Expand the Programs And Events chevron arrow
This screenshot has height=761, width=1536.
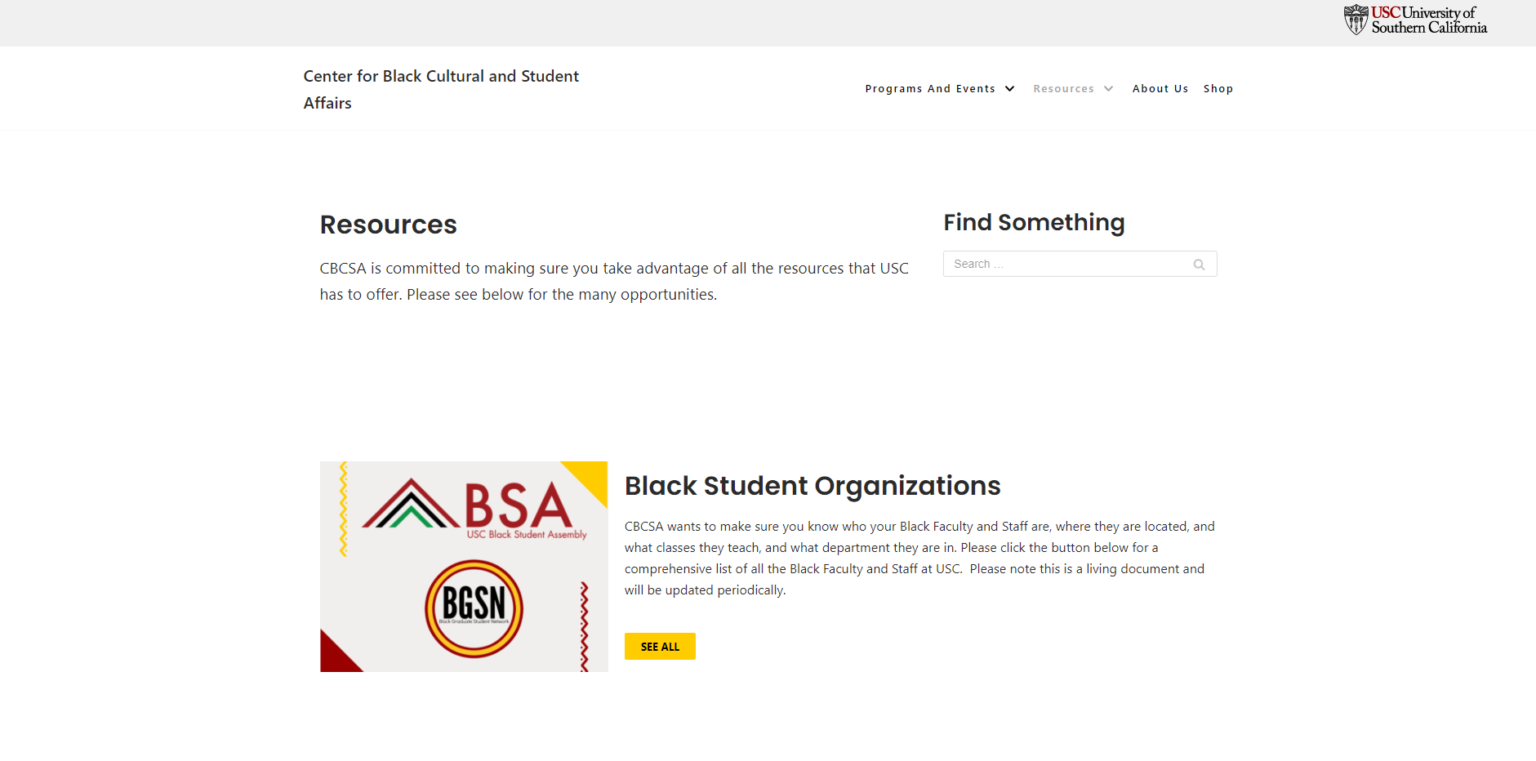click(1010, 89)
